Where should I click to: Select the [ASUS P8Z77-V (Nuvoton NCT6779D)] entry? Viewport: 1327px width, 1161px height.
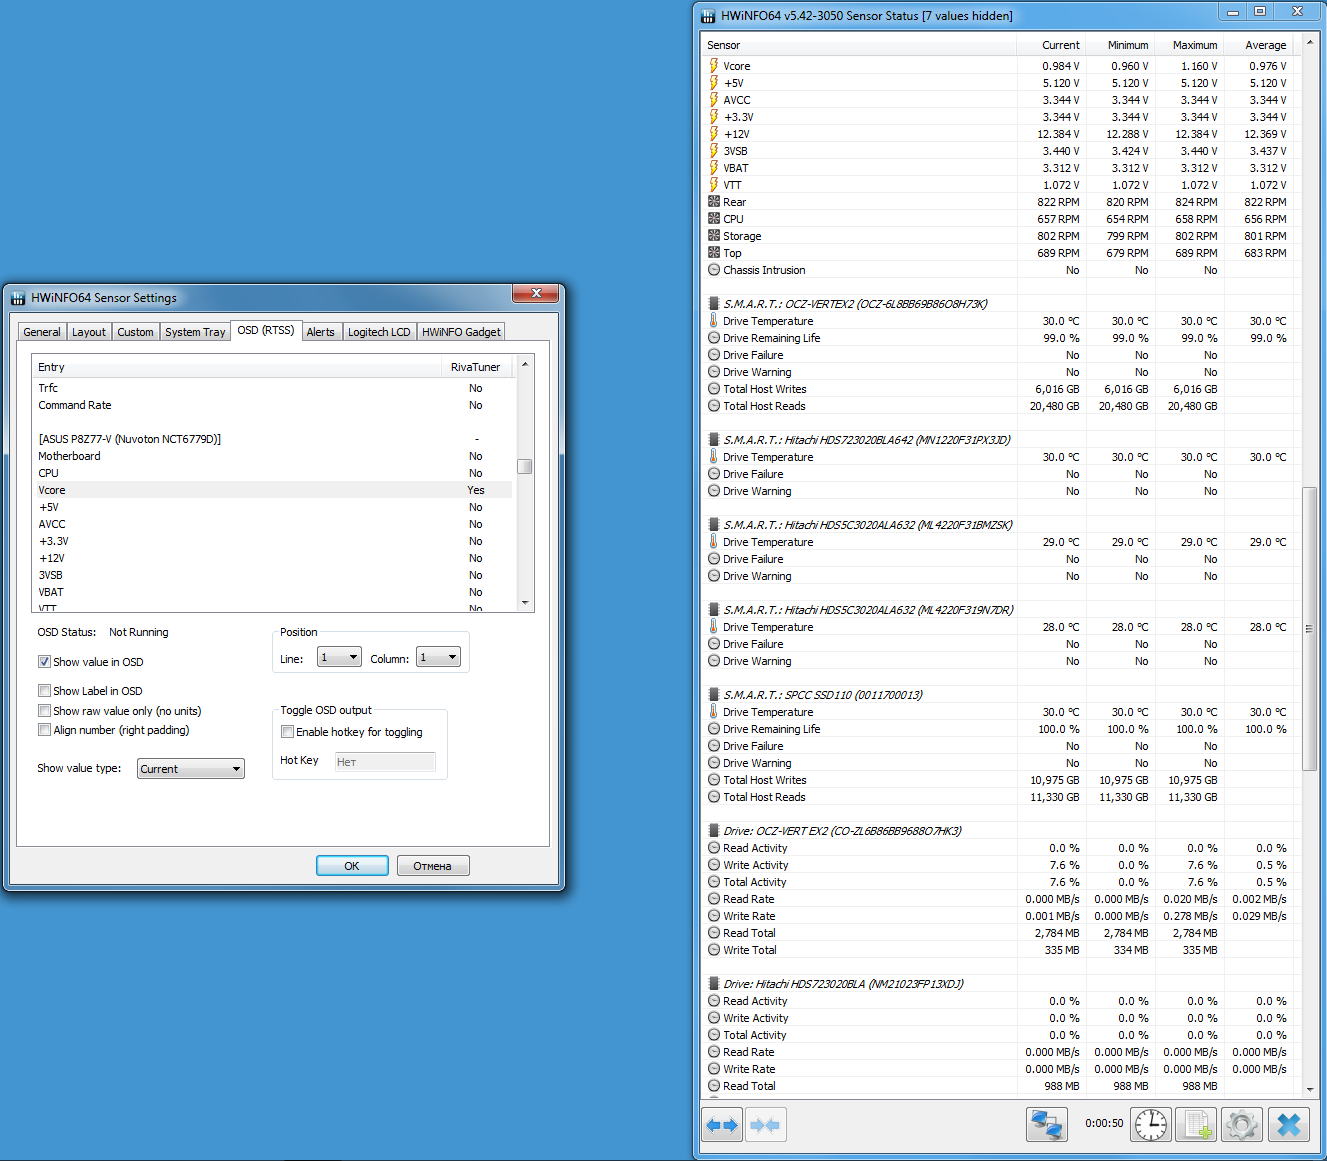[272, 439]
